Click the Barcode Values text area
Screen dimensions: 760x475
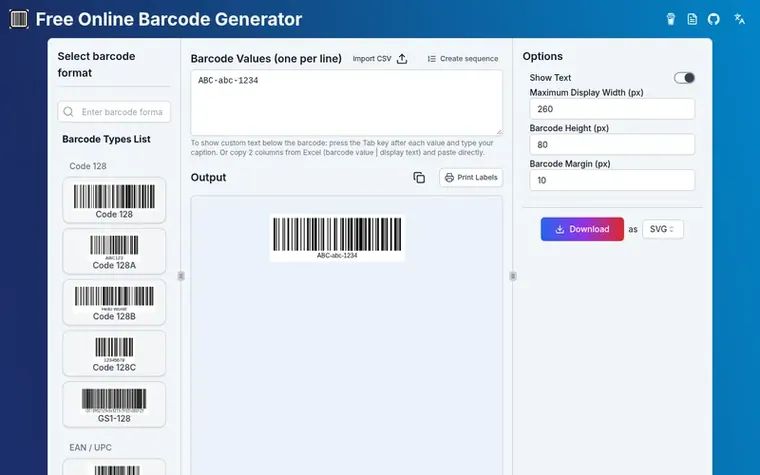tap(347, 103)
